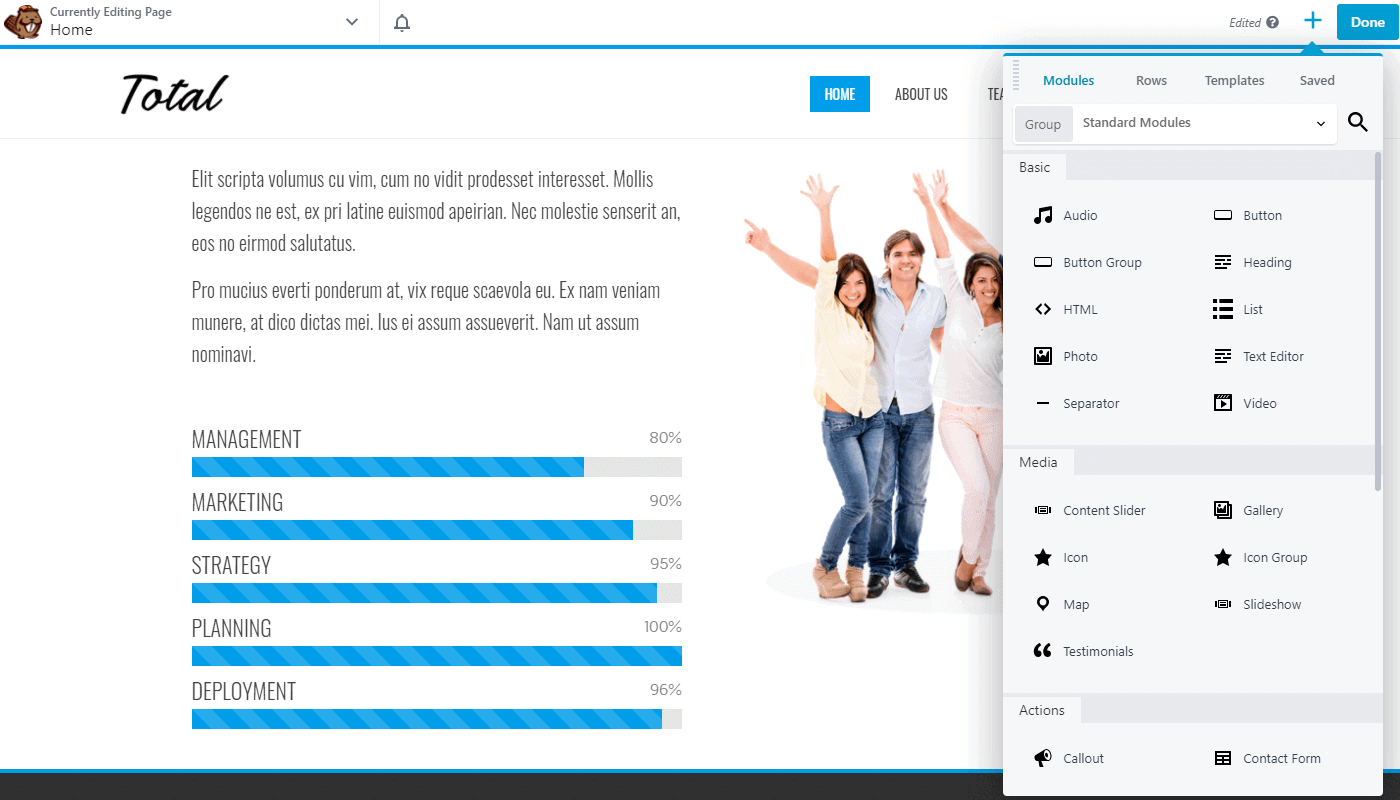Click the people celebrating photo
The image size is (1400, 800).
click(874, 390)
